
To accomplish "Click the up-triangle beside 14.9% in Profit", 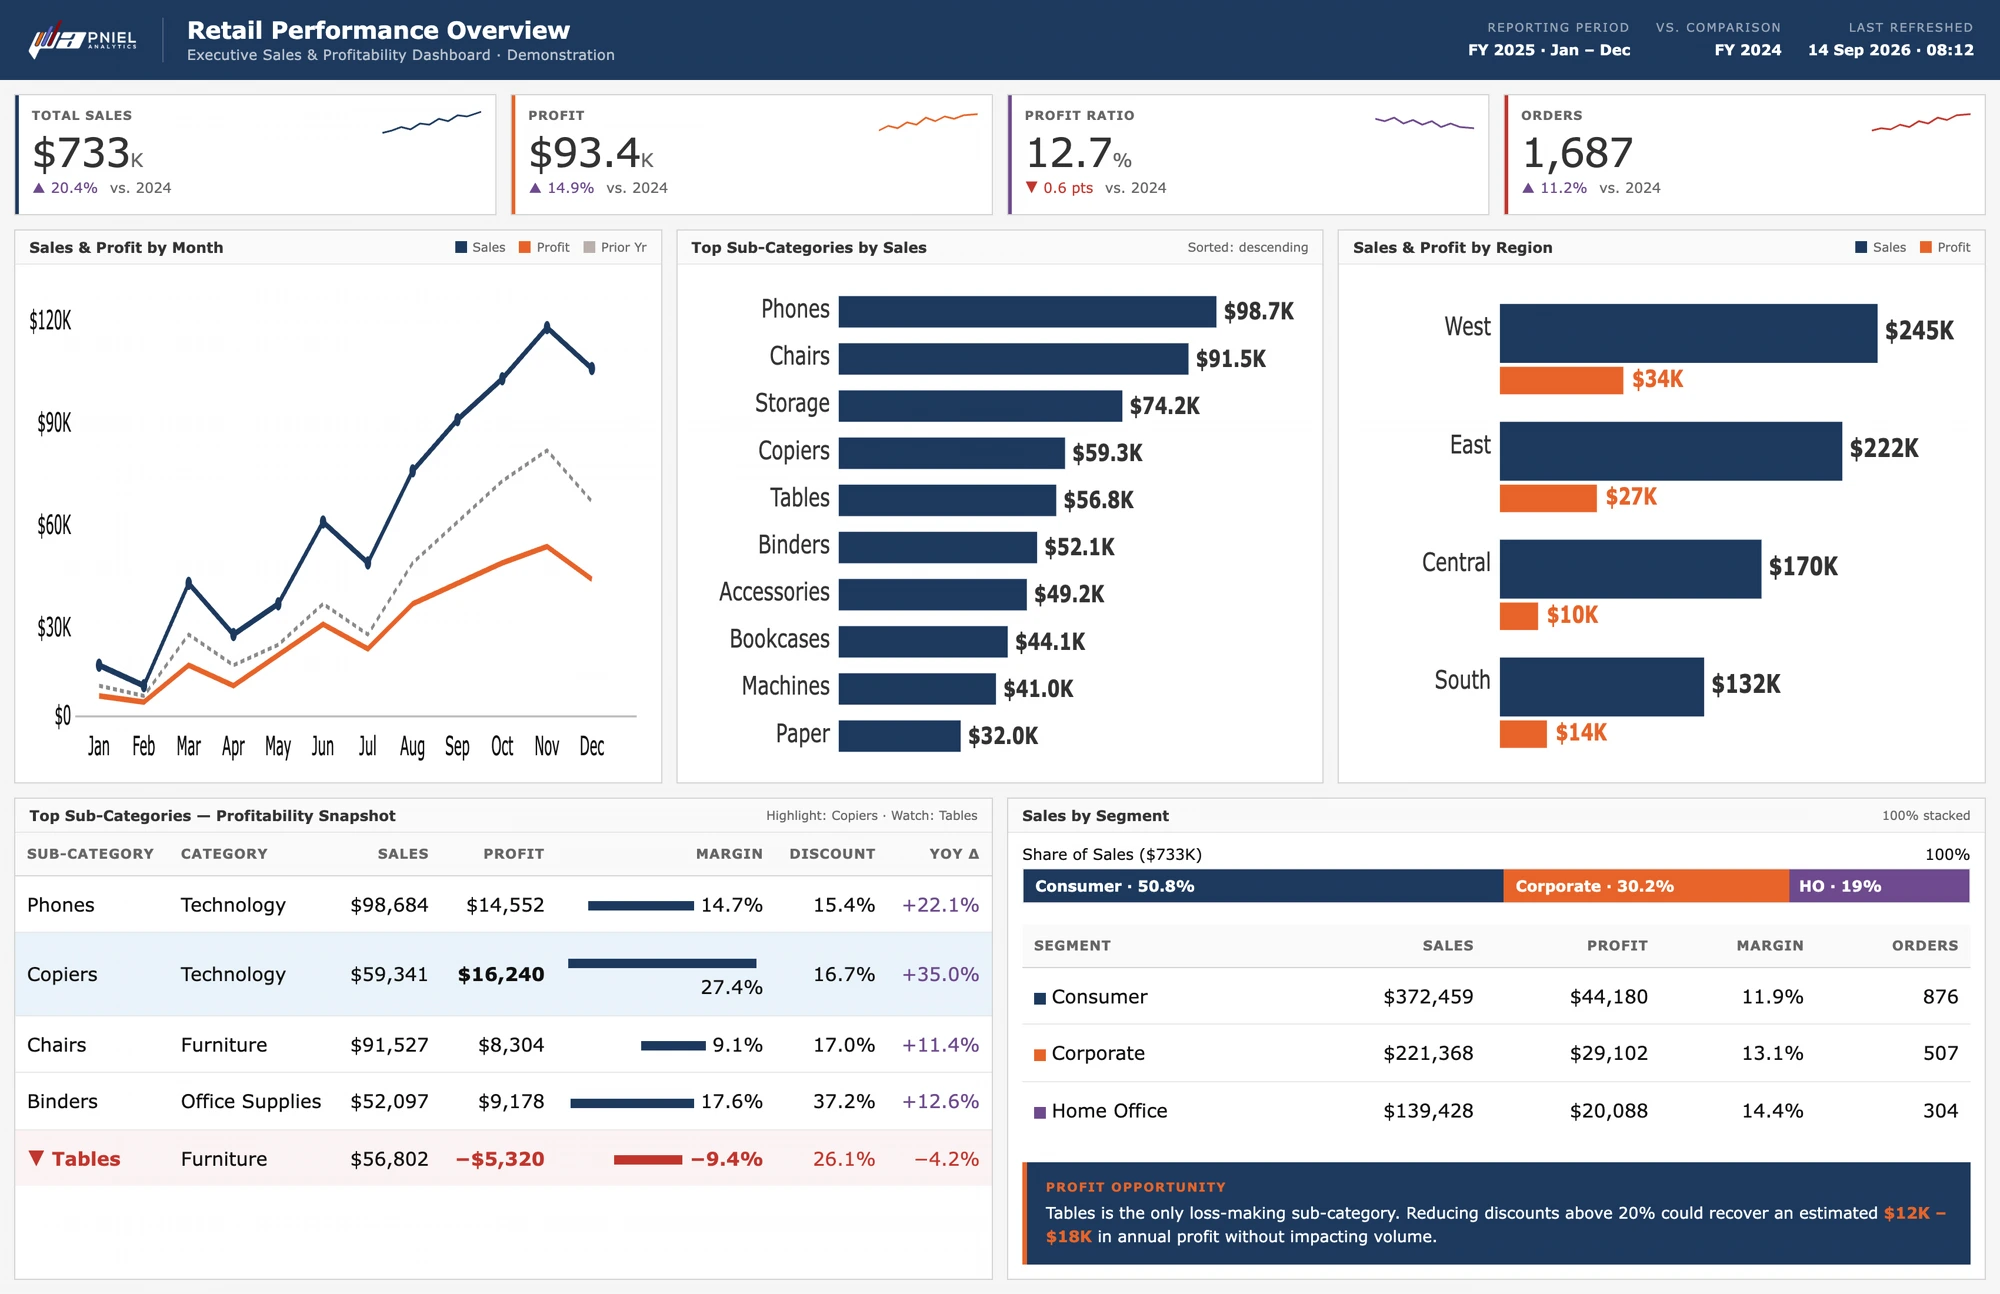I will point(535,188).
